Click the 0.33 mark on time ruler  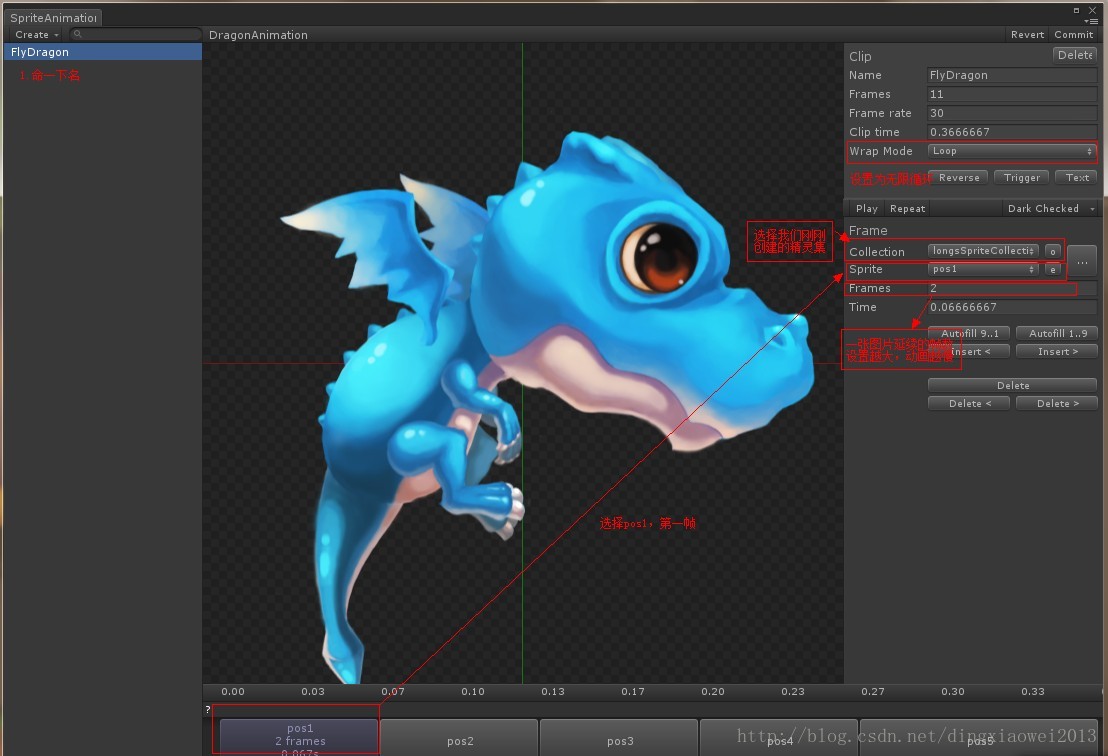[x=1032, y=692]
